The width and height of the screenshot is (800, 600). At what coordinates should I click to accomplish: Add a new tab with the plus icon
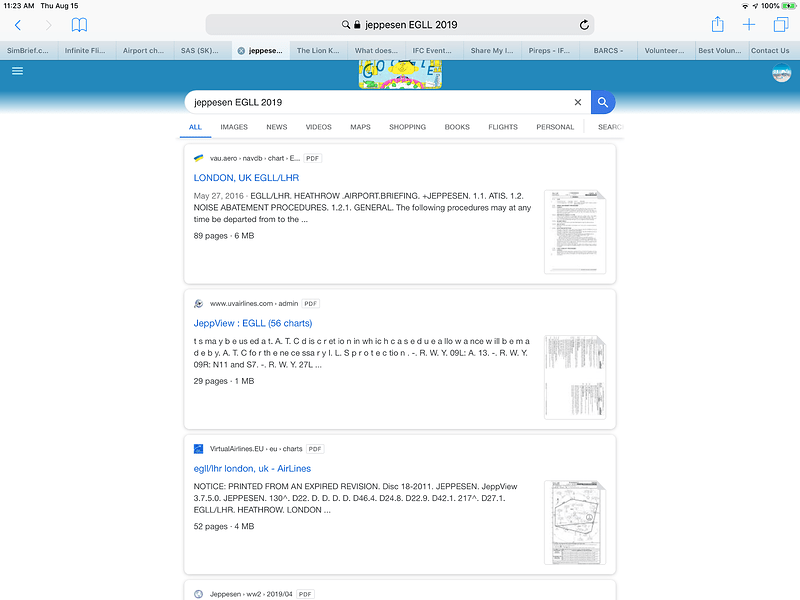pos(748,24)
